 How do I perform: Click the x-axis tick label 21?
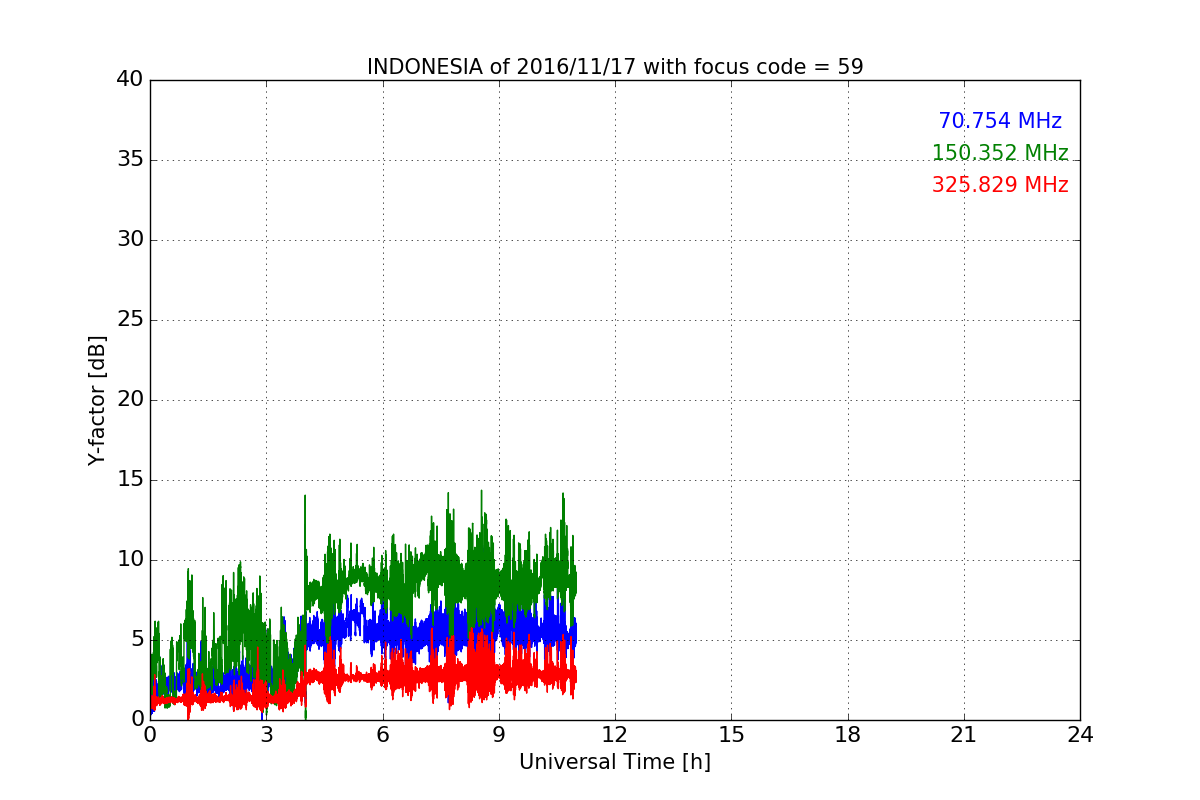pyautogui.click(x=964, y=735)
